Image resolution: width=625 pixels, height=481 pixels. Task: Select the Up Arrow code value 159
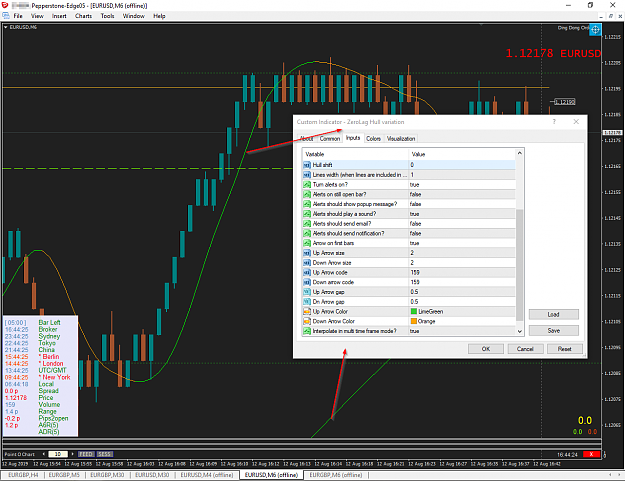462,272
